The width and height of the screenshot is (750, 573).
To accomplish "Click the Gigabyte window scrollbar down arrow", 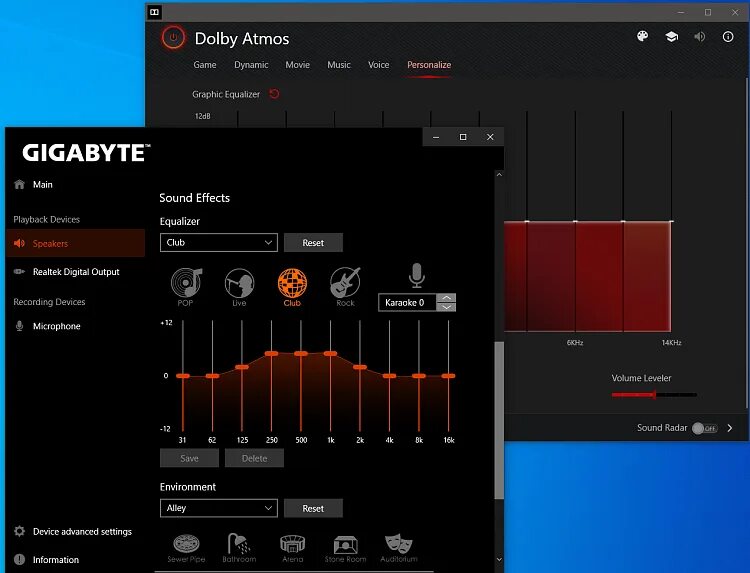I will (x=499, y=559).
